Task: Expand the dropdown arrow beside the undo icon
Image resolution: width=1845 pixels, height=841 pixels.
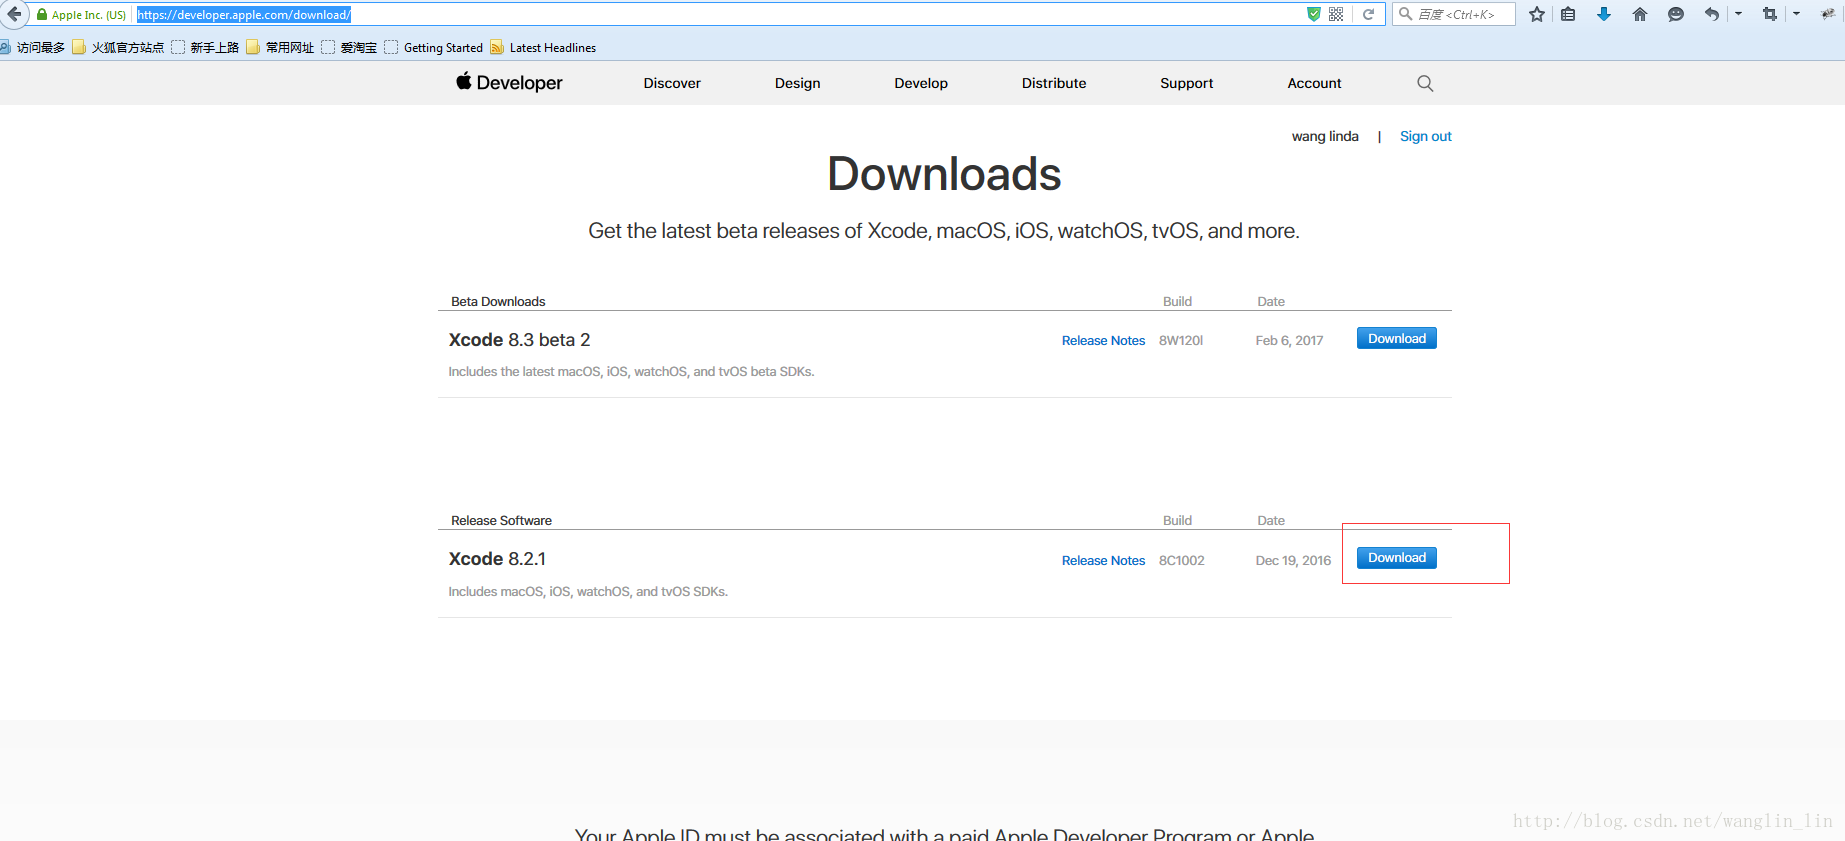Action: [x=1738, y=14]
